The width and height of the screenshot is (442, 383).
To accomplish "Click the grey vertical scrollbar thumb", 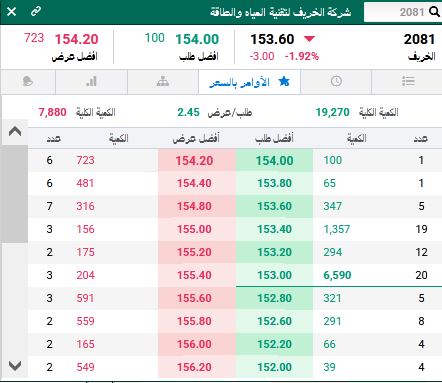I will (15, 194).
